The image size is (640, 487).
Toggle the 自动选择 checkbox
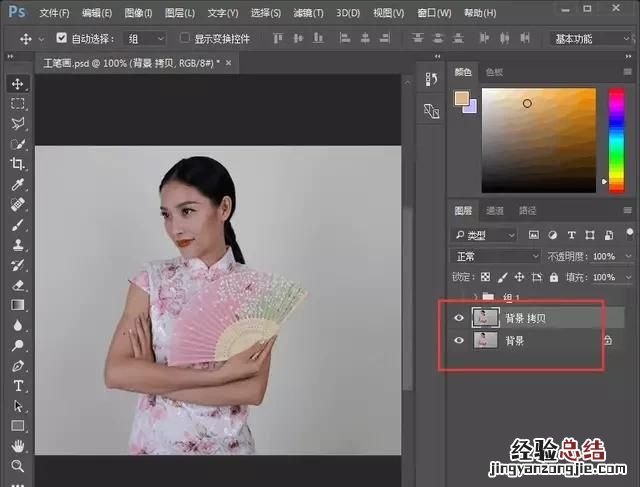62,38
